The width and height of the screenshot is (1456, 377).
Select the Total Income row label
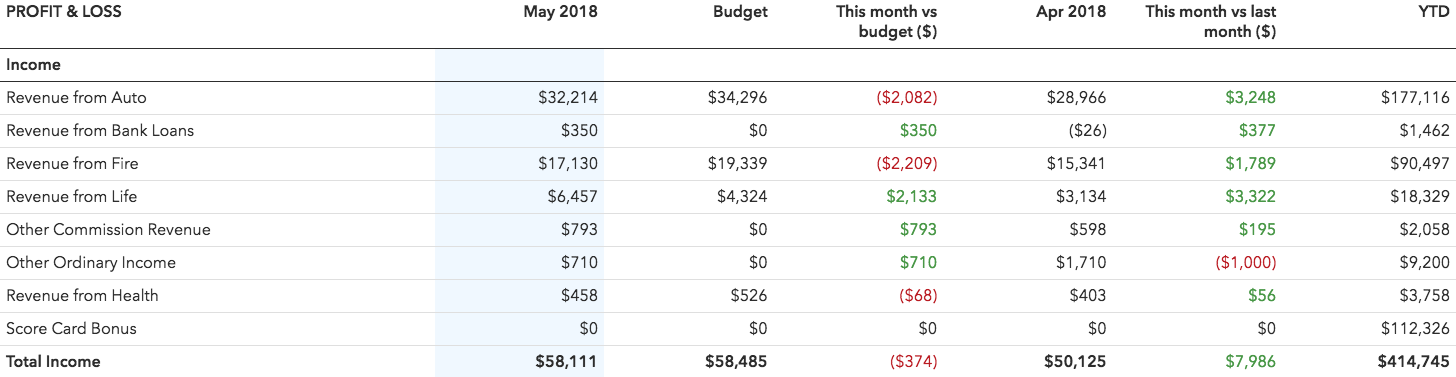[53, 362]
